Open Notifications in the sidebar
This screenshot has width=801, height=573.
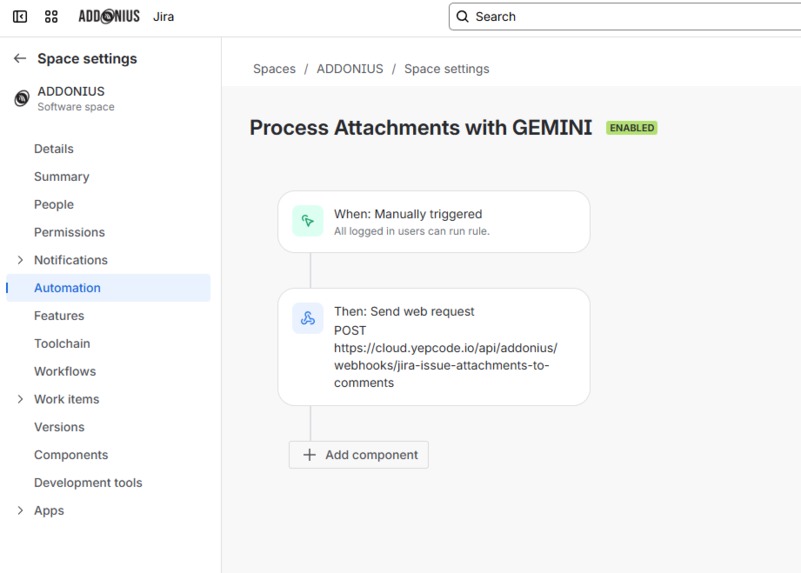(71, 260)
